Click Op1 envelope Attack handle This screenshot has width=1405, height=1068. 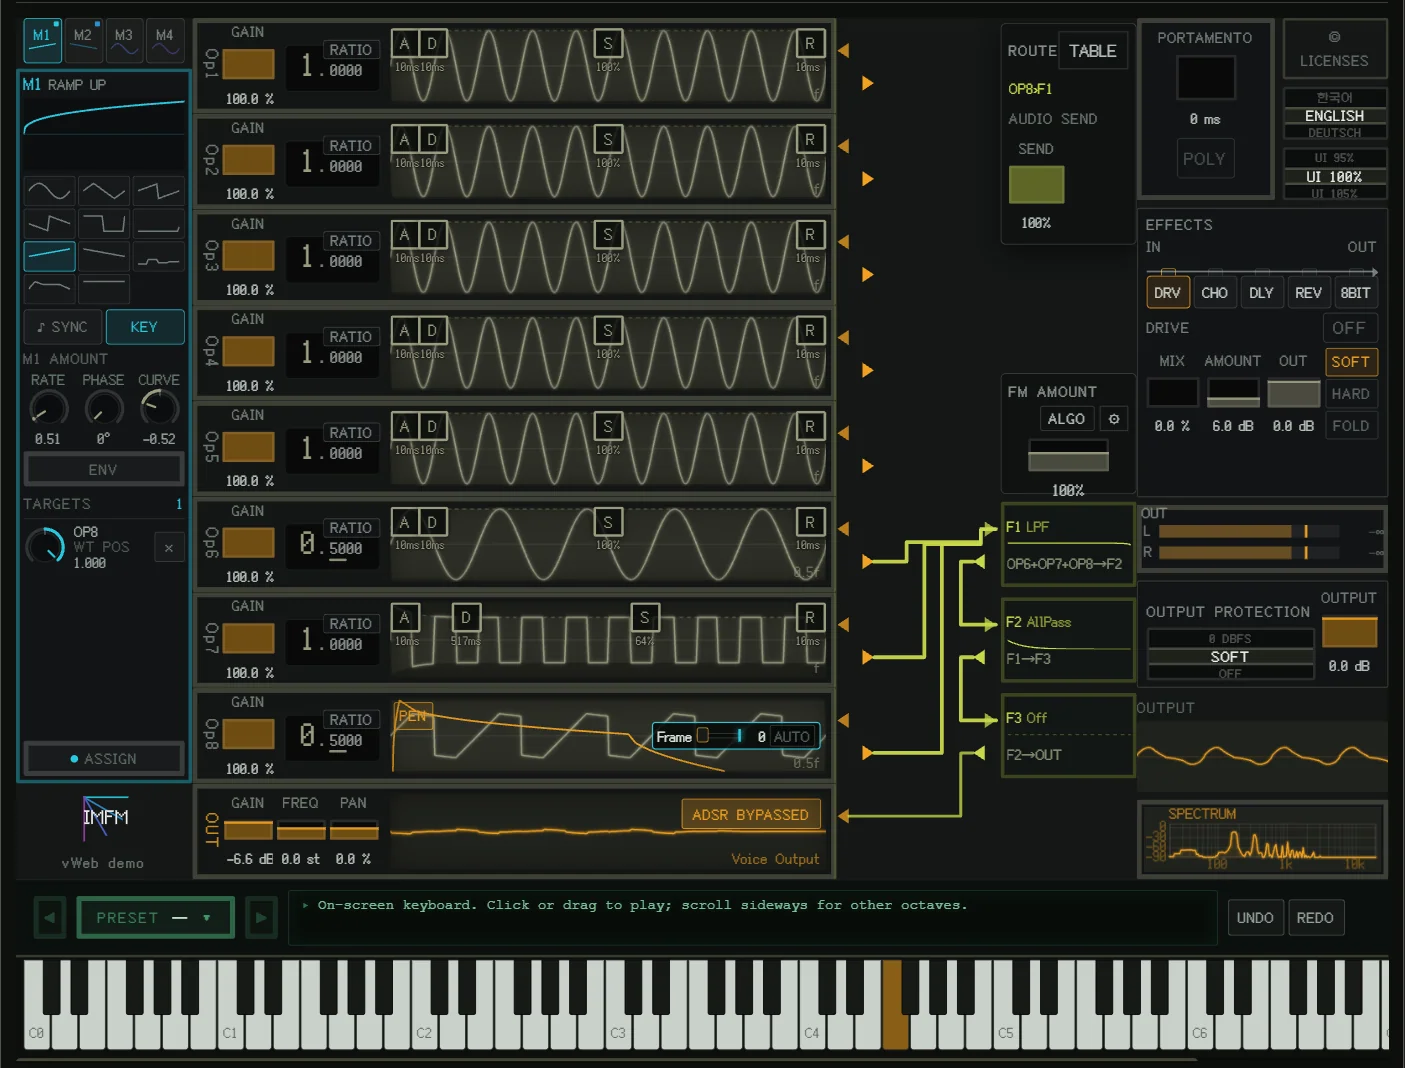click(x=404, y=43)
